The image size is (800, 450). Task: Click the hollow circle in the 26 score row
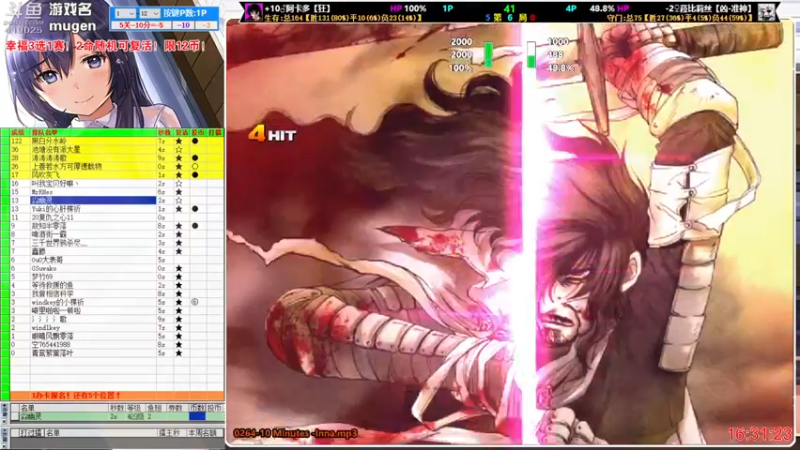[x=195, y=166]
